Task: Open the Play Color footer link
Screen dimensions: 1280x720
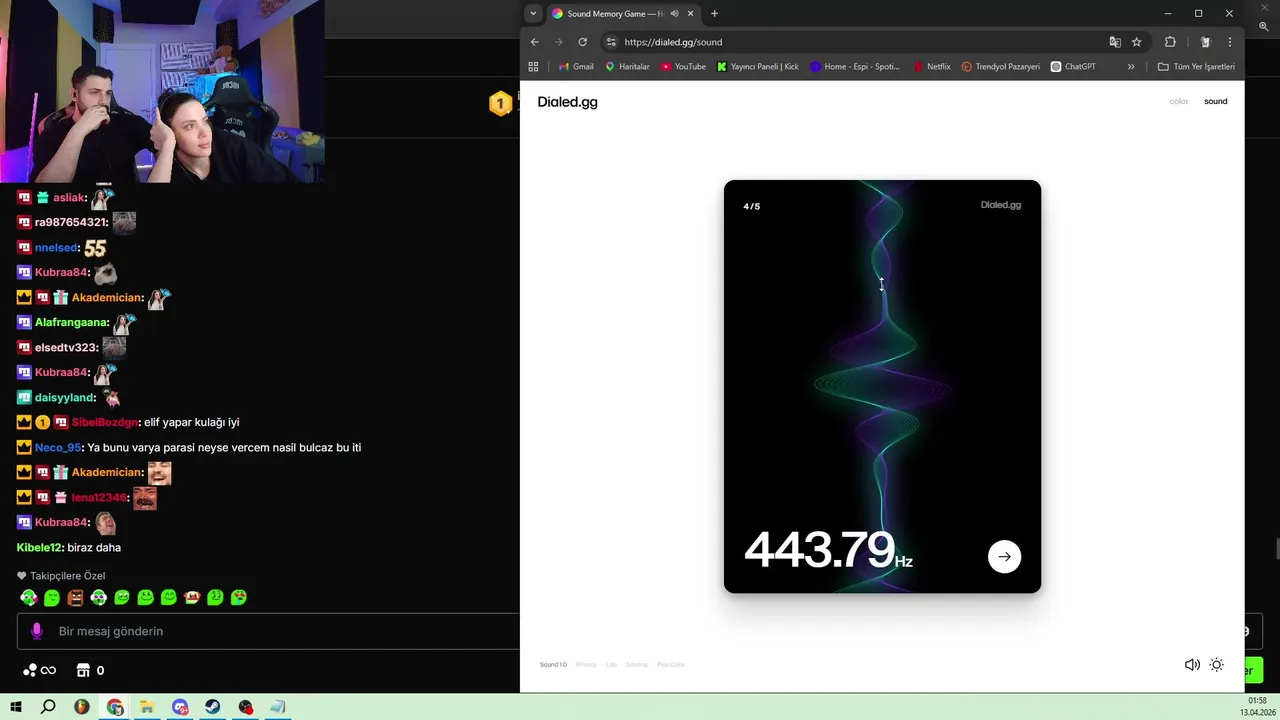Action: (x=671, y=665)
